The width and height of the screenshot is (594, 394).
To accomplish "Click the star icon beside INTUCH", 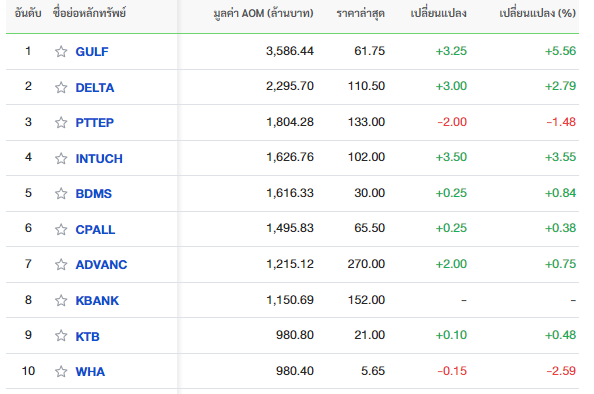I will pyautogui.click(x=61, y=158).
